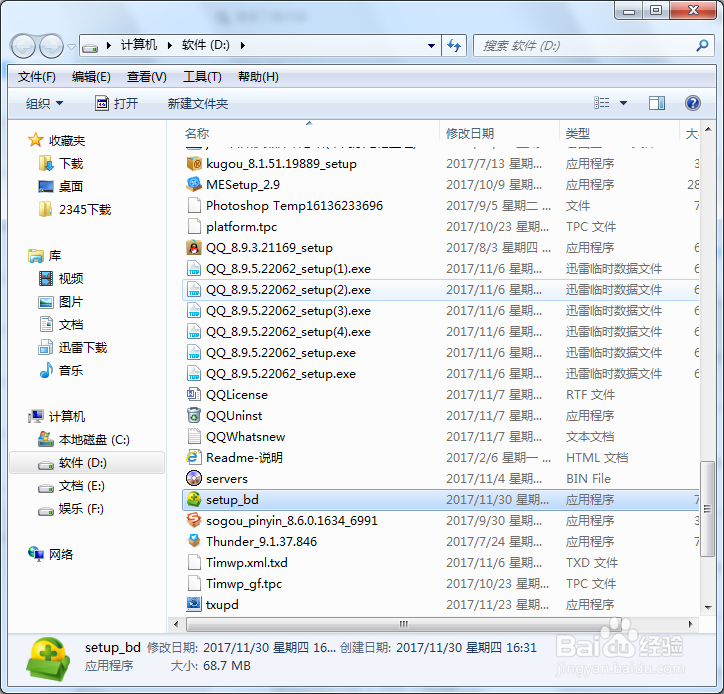This screenshot has width=724, height=694.
Task: Click the favorites star icon 收藏夹
Action: 36,140
